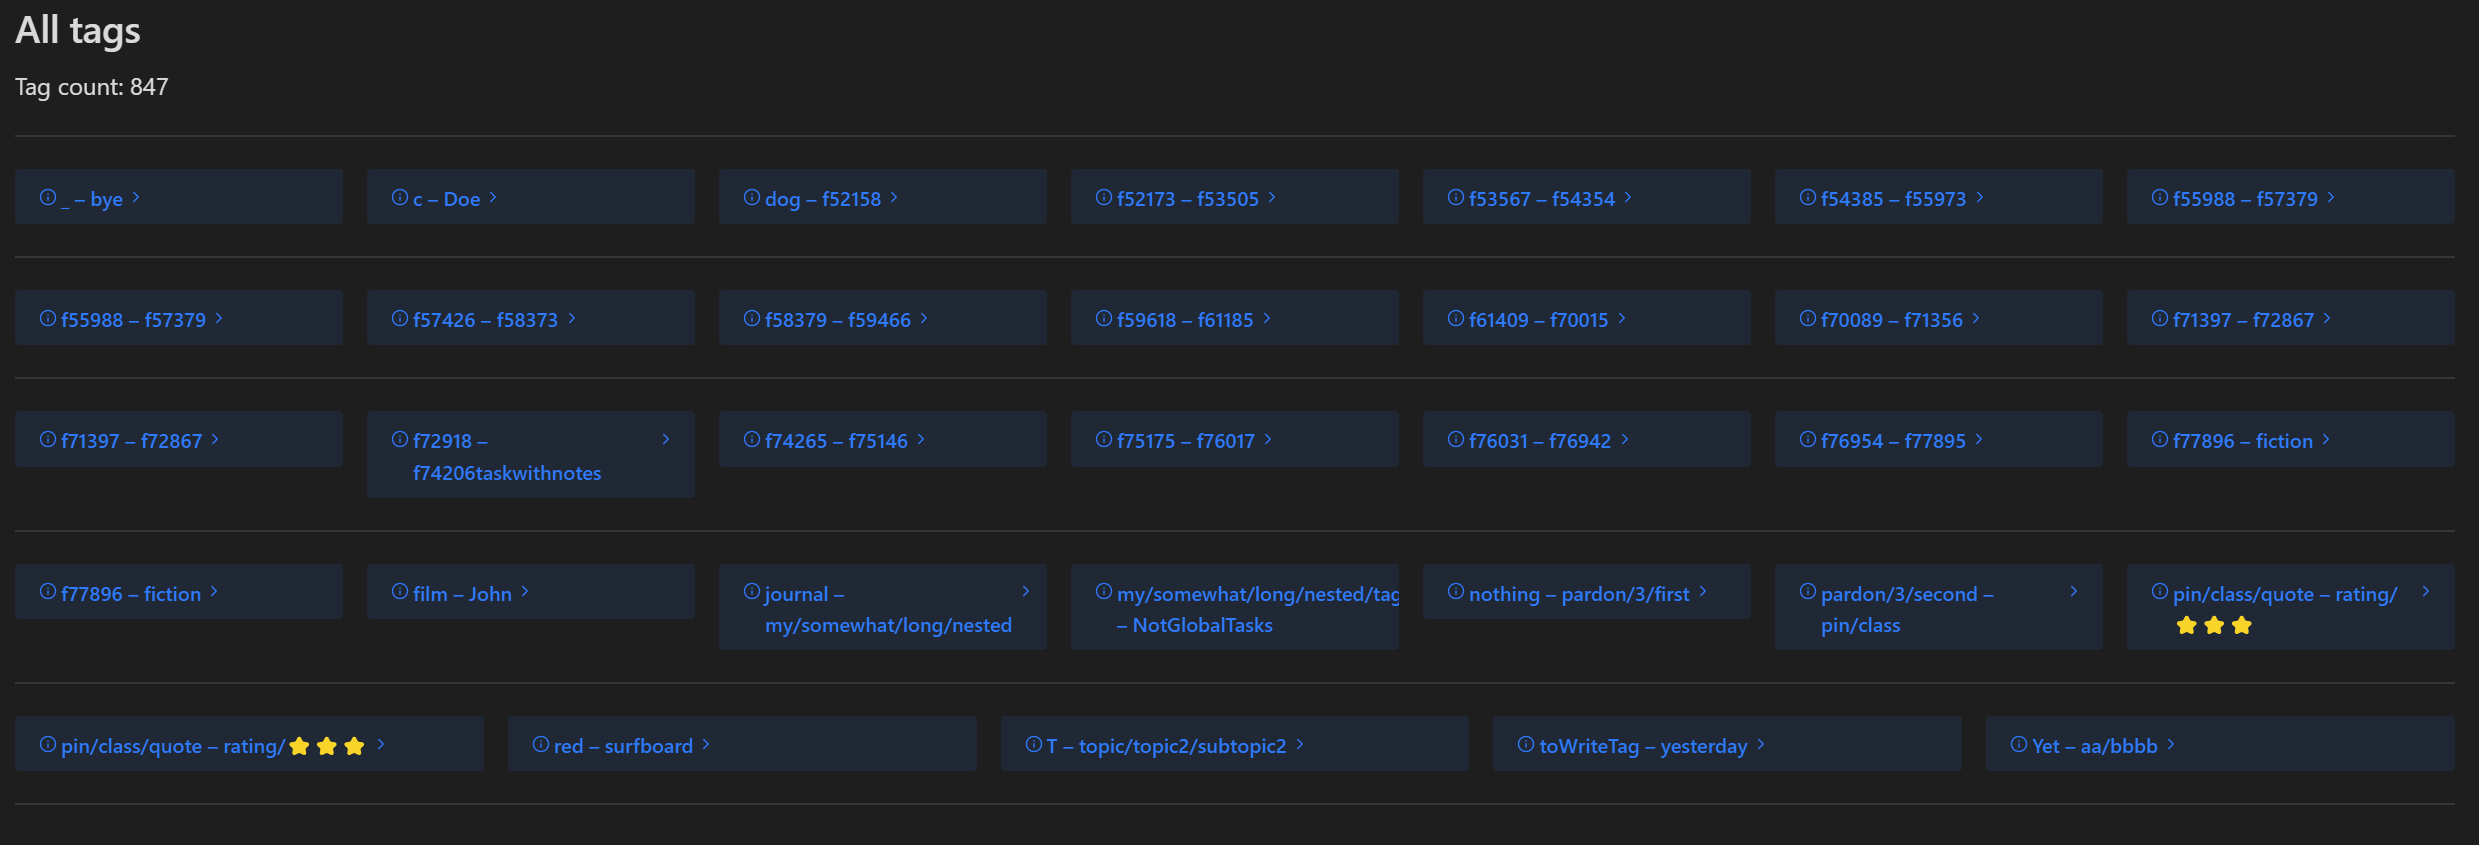
Task: Expand chevron of 'f72918 – f74206taskwithnotes'
Action: 666,440
